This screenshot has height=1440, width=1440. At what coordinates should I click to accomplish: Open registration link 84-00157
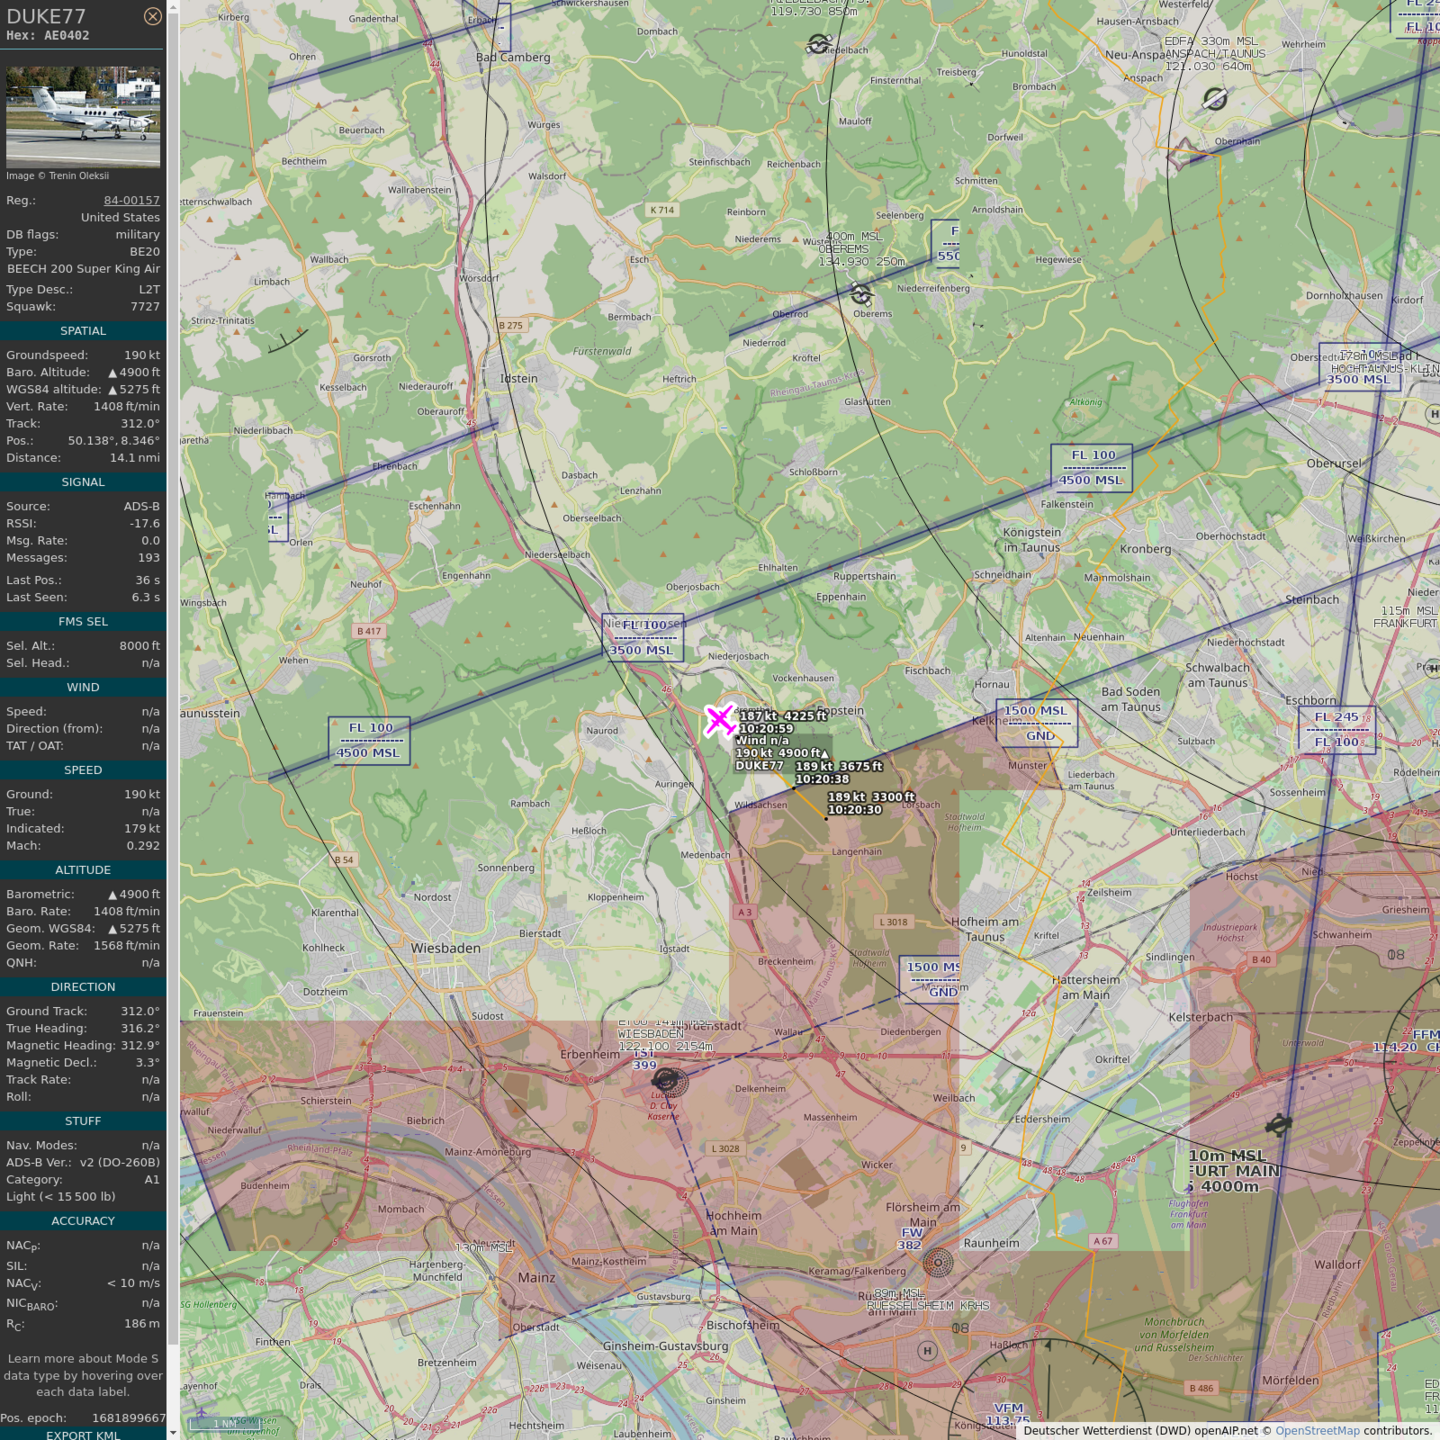point(131,200)
